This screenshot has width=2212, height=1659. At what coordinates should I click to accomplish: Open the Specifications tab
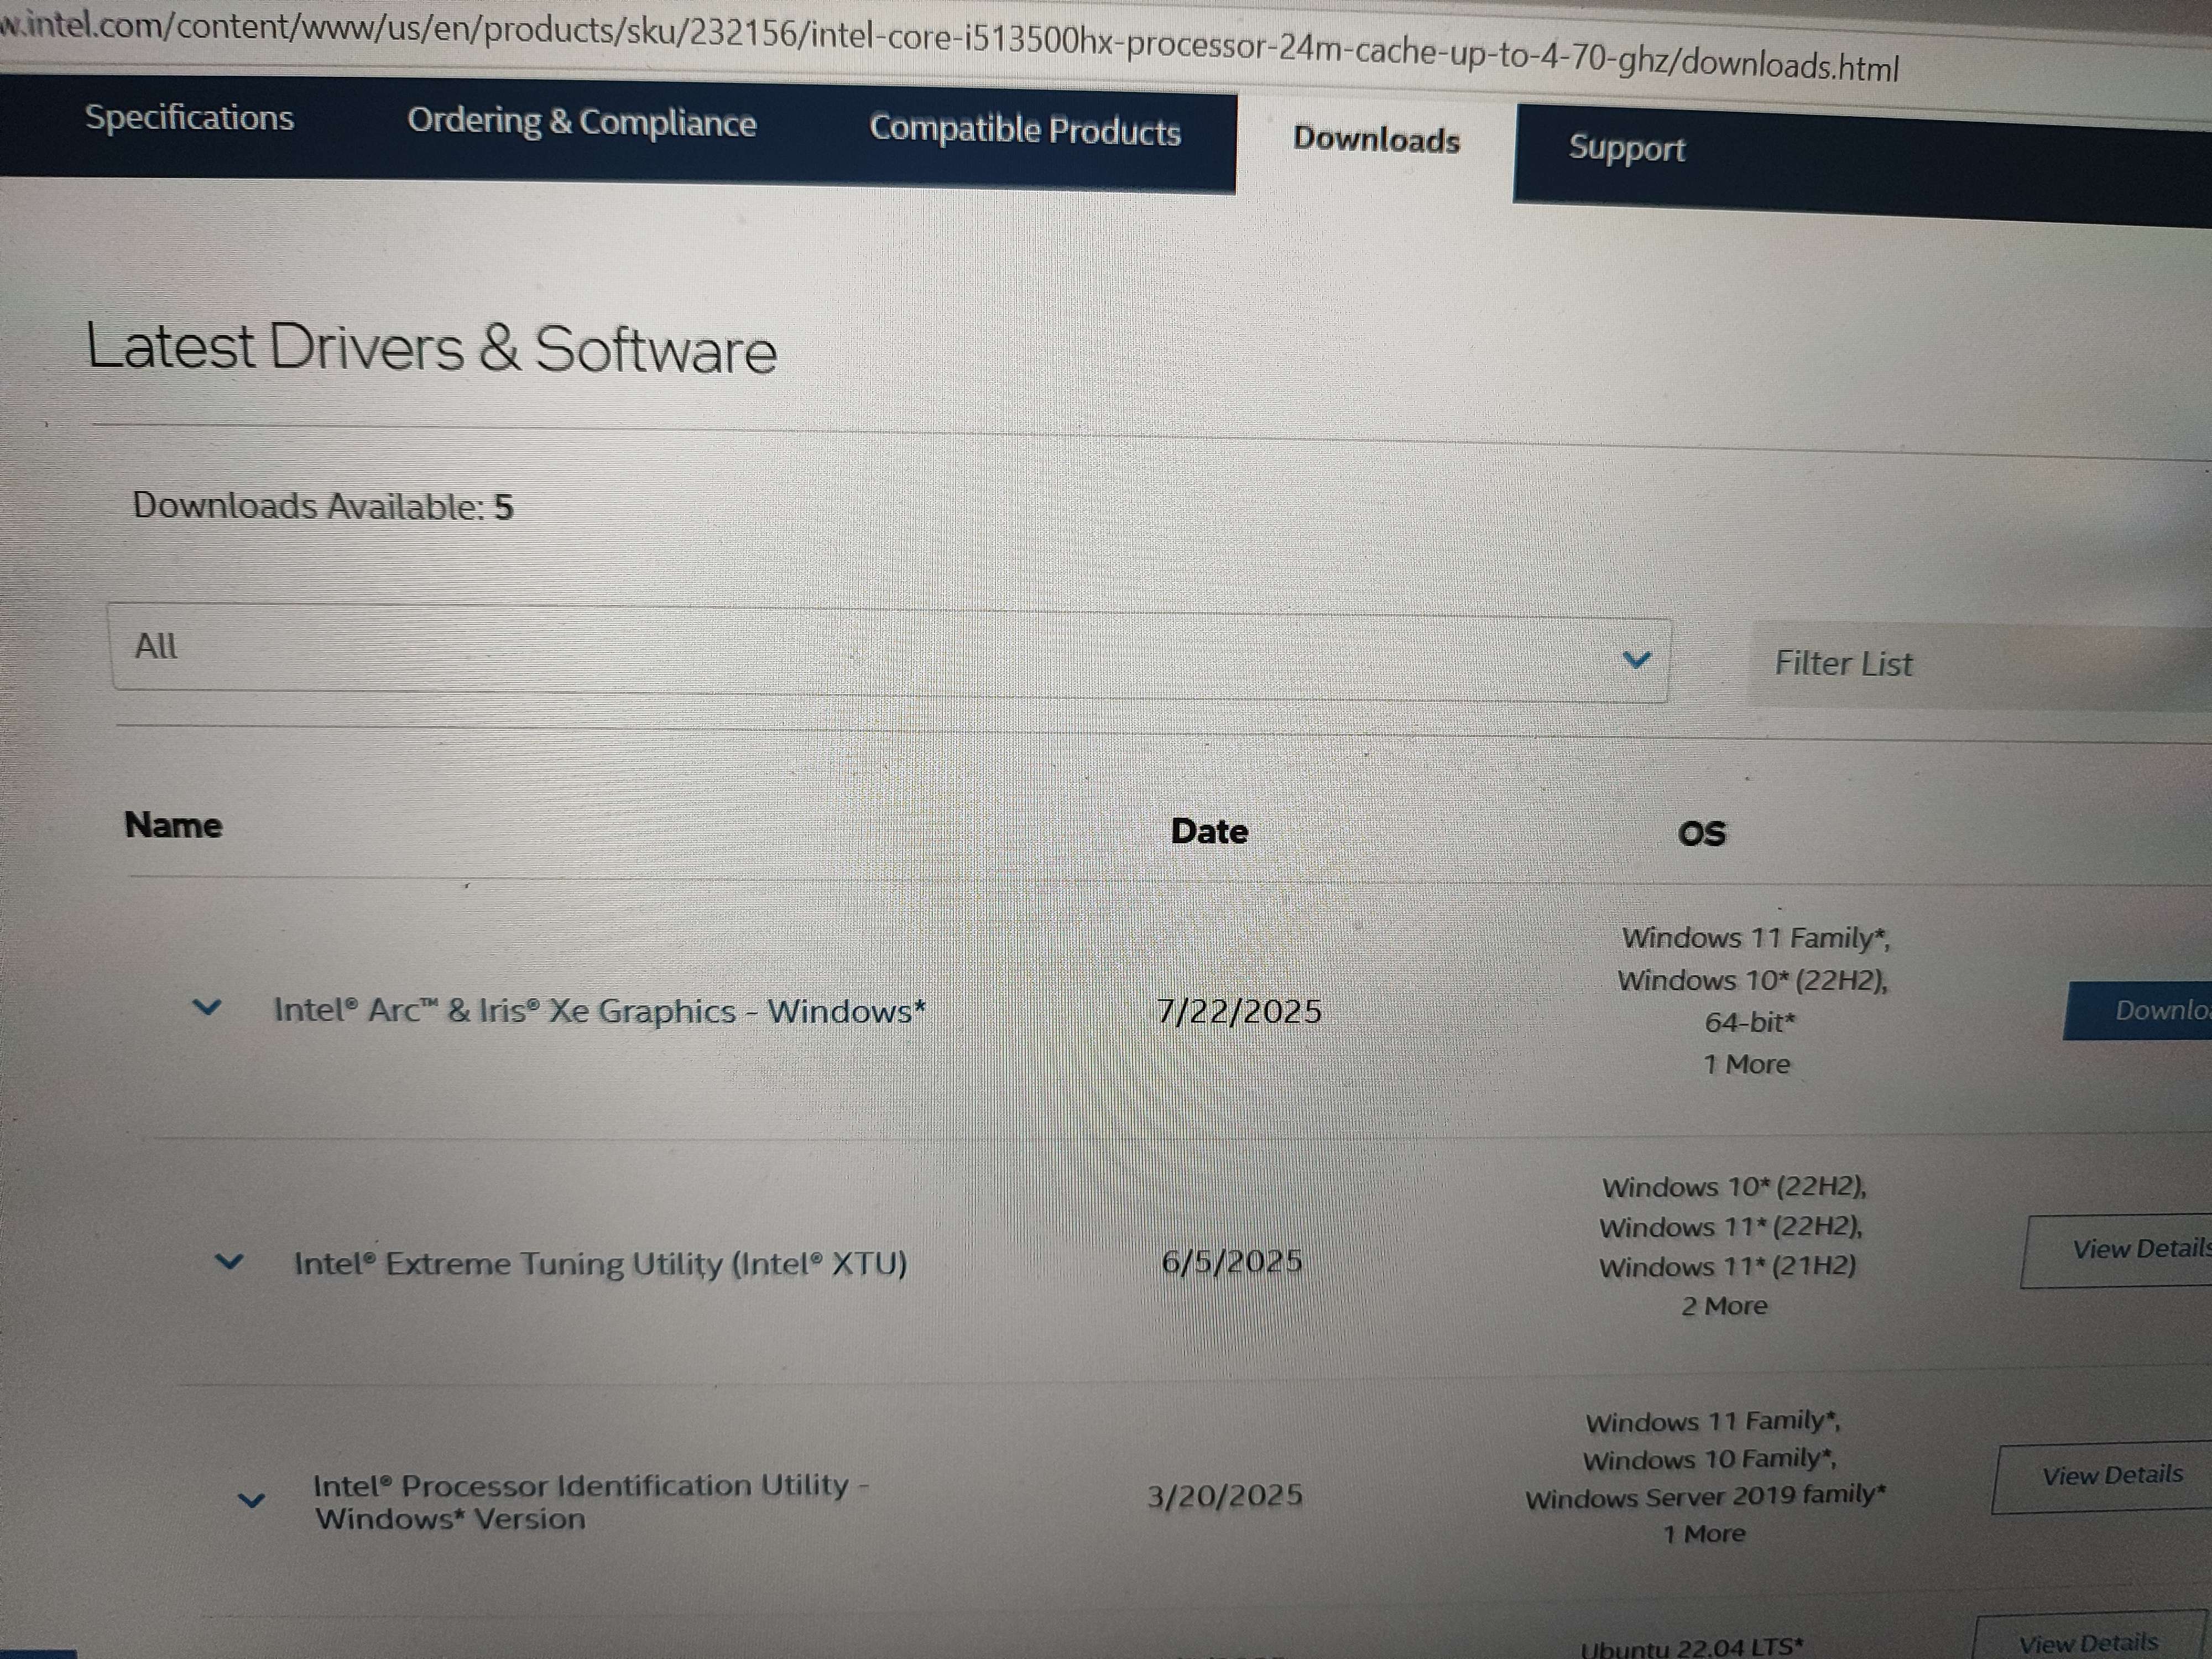[x=189, y=117]
